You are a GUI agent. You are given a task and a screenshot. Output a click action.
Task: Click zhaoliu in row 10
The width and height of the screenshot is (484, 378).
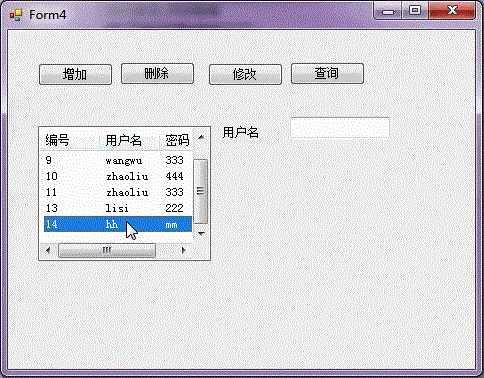click(127, 177)
